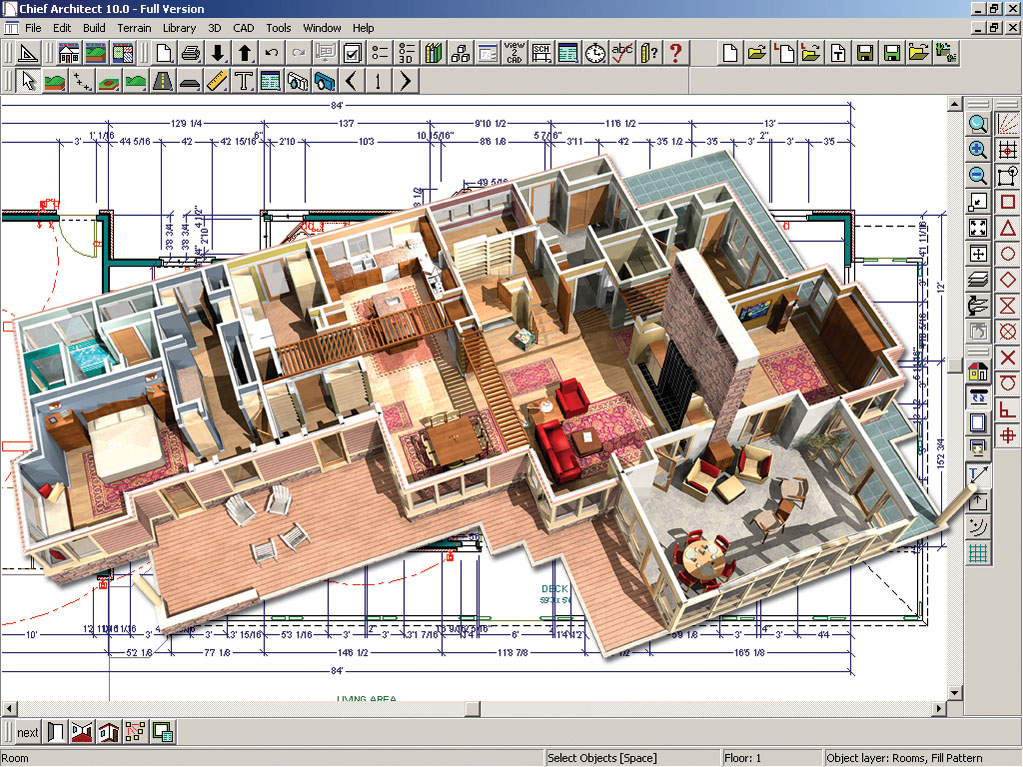The height and width of the screenshot is (767, 1023).
Task: Click the View 2 CAD icon
Action: pos(514,53)
